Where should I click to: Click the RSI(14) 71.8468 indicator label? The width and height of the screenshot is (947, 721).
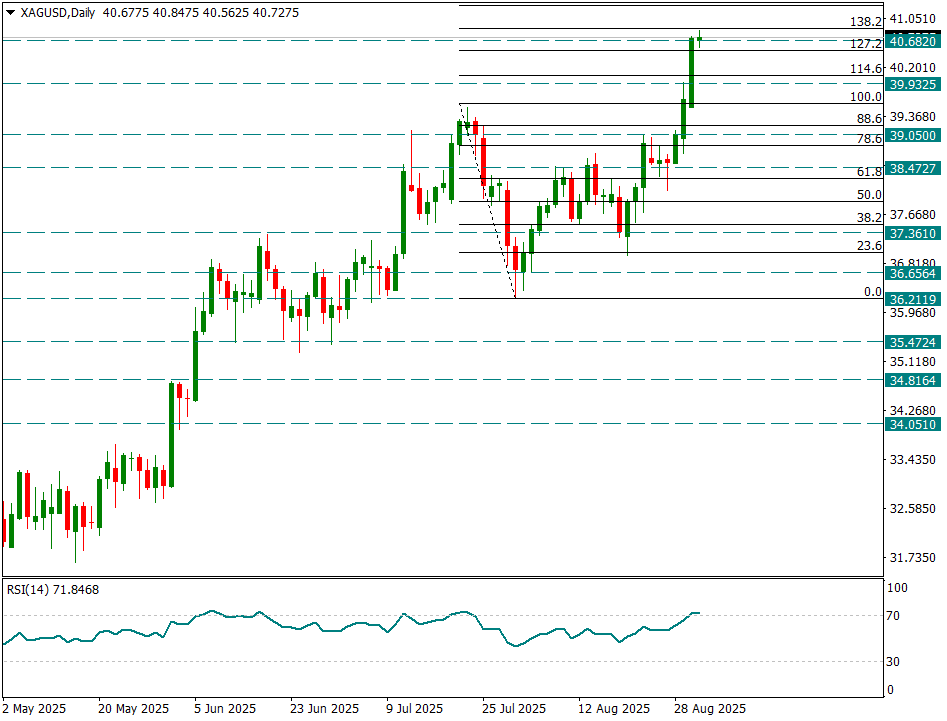(x=53, y=589)
